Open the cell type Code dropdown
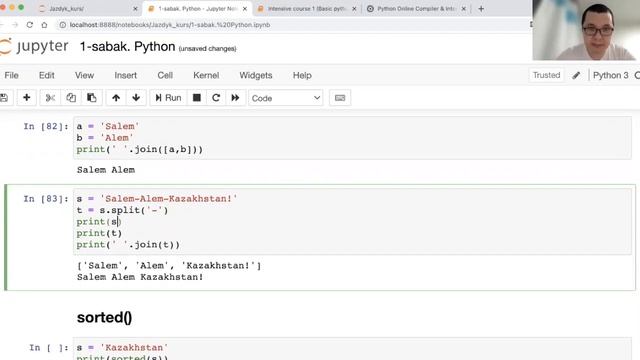This screenshot has width=640, height=360. click(286, 98)
